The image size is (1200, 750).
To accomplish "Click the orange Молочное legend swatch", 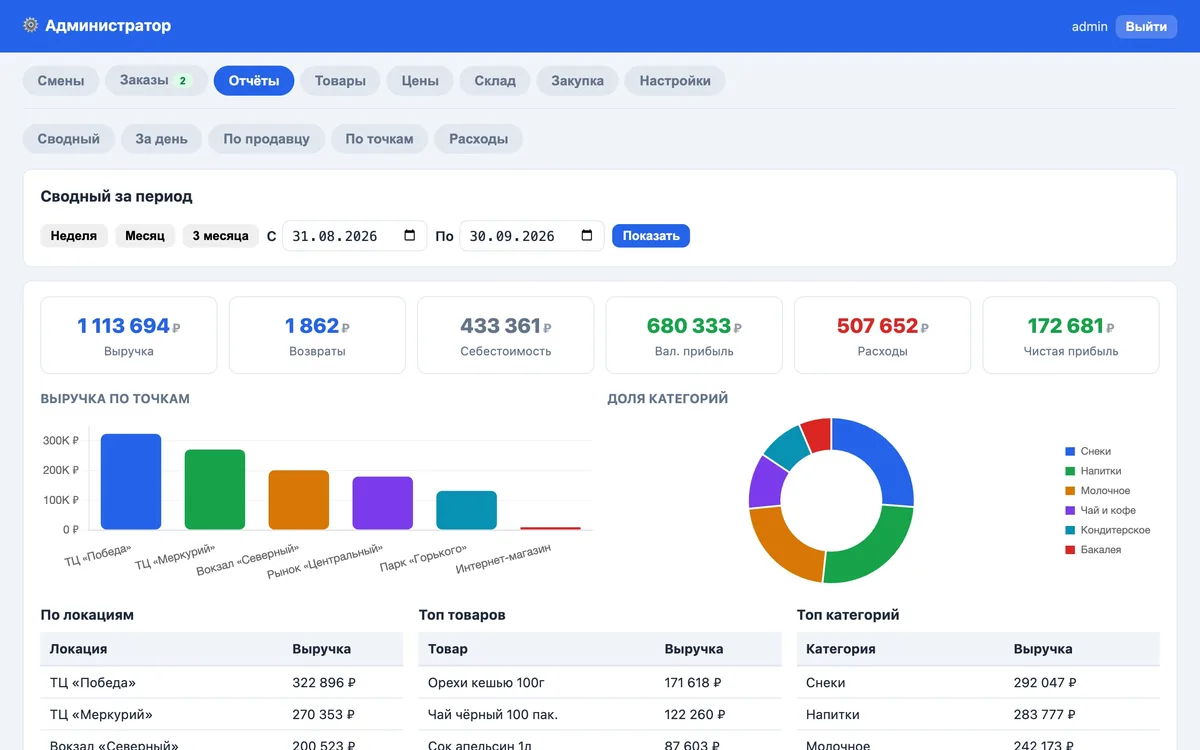I will 1070,491.
